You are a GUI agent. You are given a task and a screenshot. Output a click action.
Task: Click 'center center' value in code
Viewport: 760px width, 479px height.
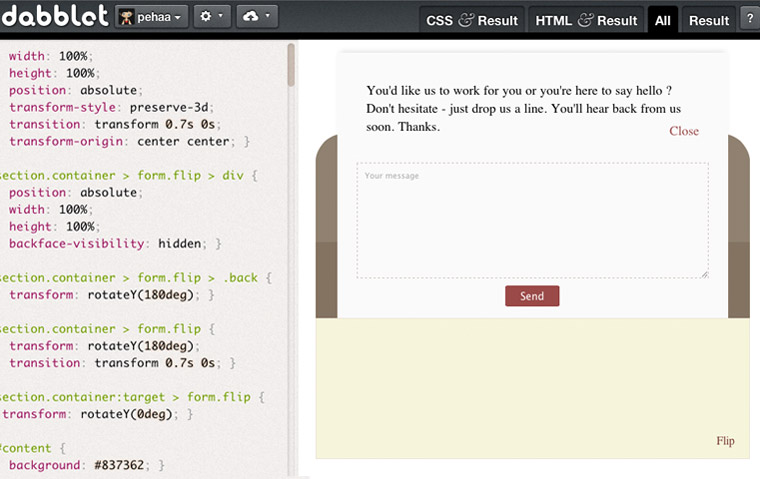(x=183, y=142)
